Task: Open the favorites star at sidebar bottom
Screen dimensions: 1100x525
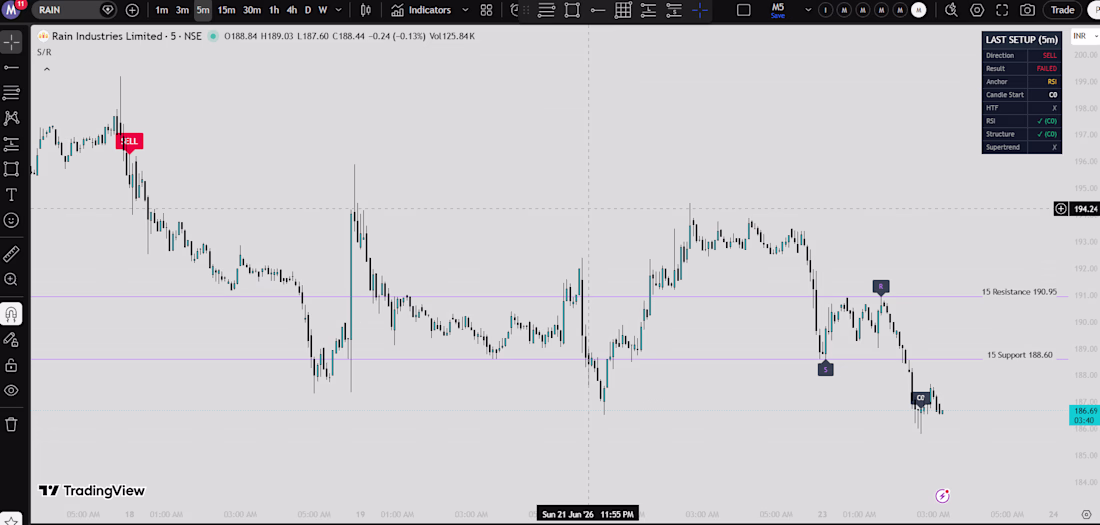Action: [x=11, y=520]
